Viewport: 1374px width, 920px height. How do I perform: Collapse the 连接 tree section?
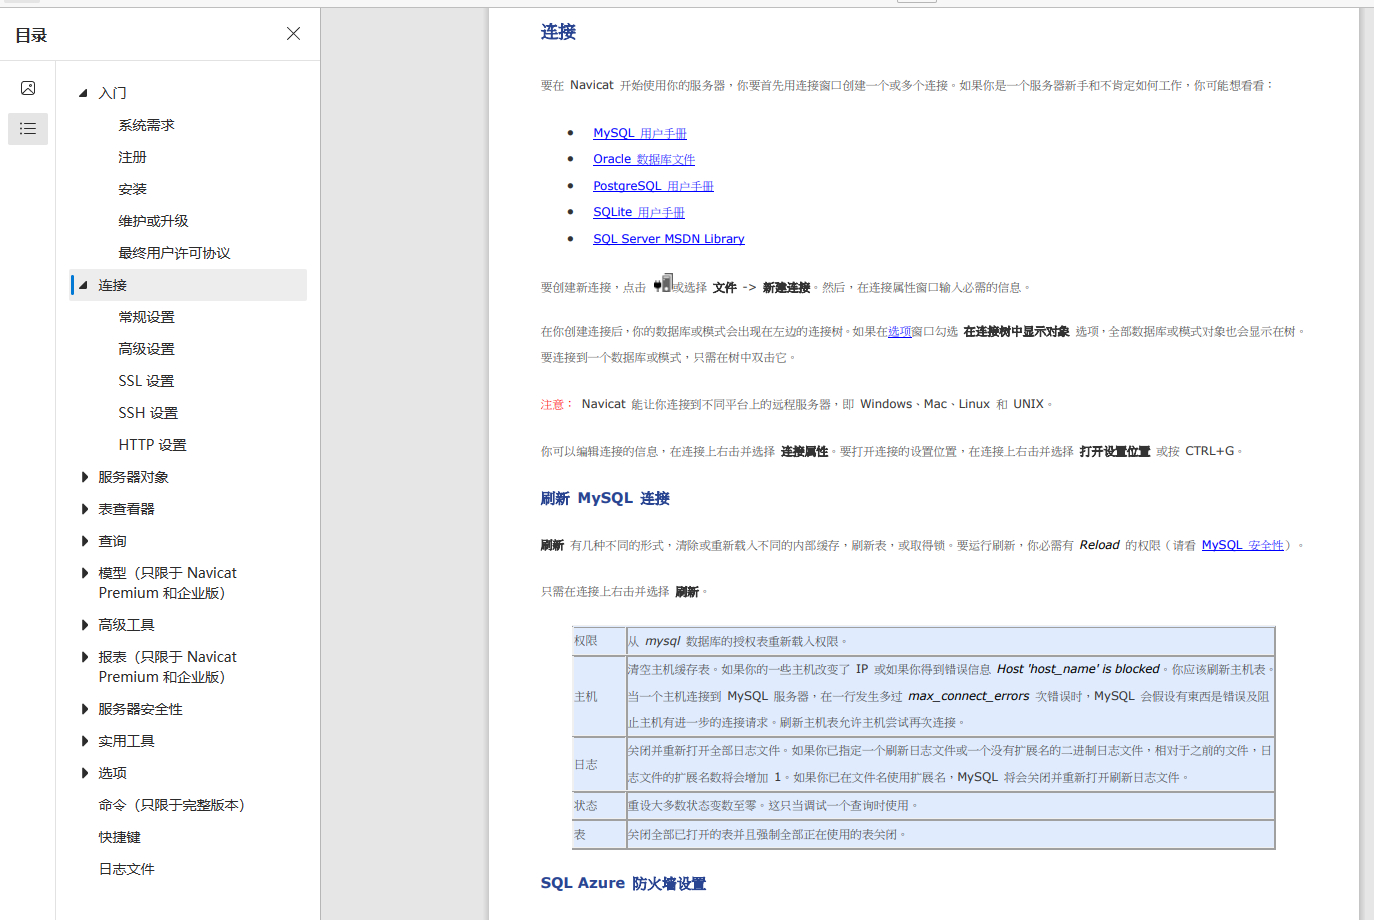click(83, 285)
